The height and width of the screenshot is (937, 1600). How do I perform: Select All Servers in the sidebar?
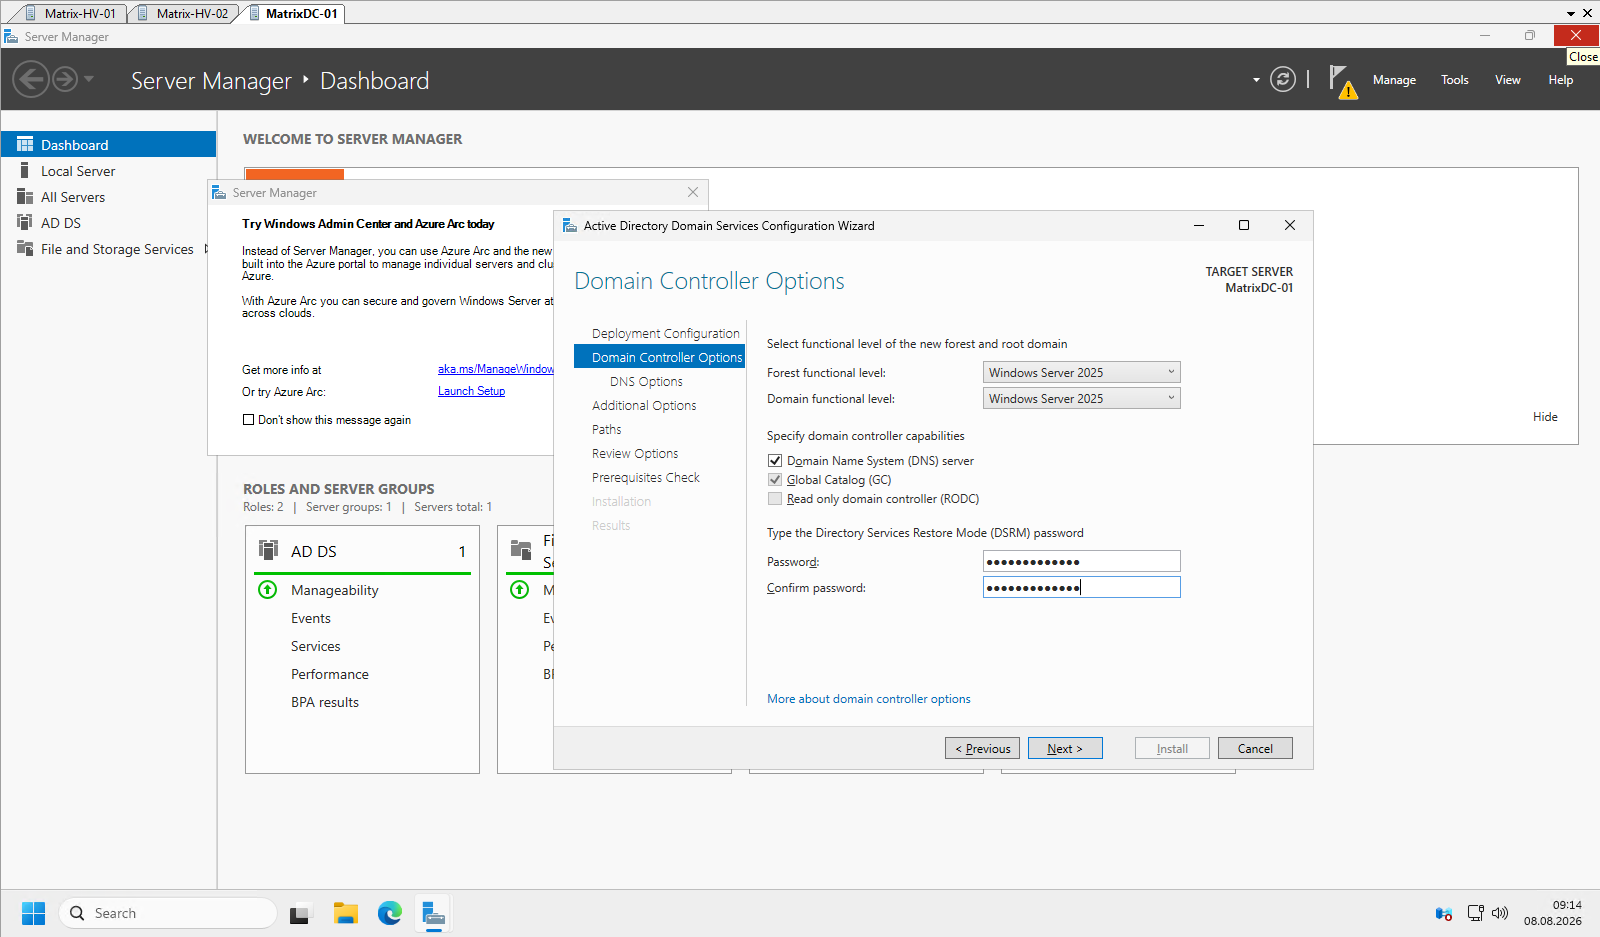pyautogui.click(x=108, y=197)
